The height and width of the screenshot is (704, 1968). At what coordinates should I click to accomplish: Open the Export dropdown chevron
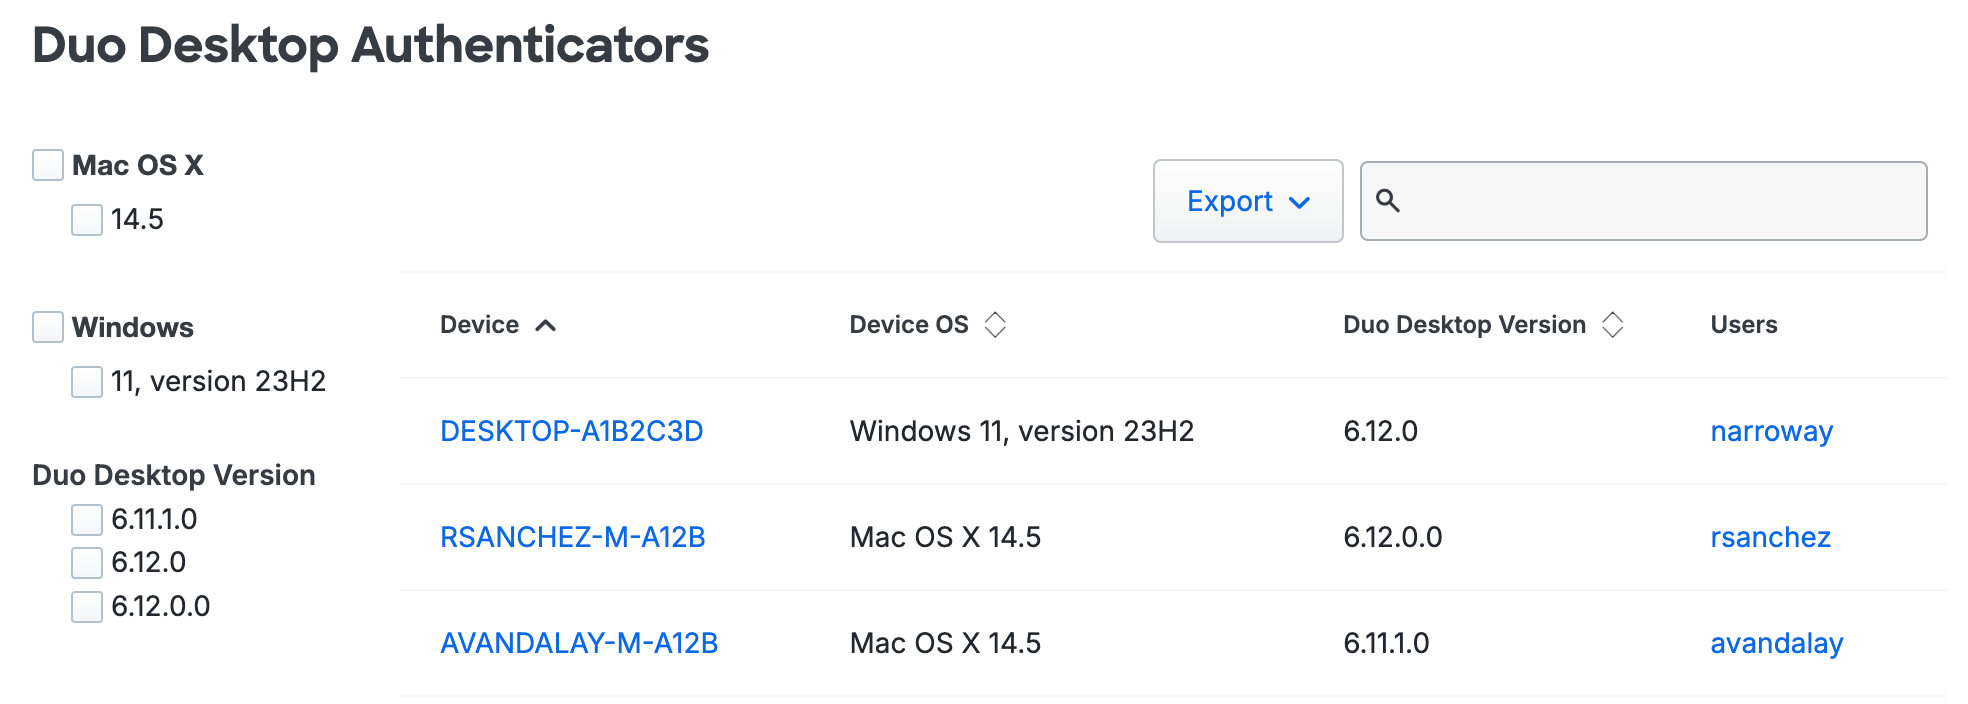coord(1300,202)
